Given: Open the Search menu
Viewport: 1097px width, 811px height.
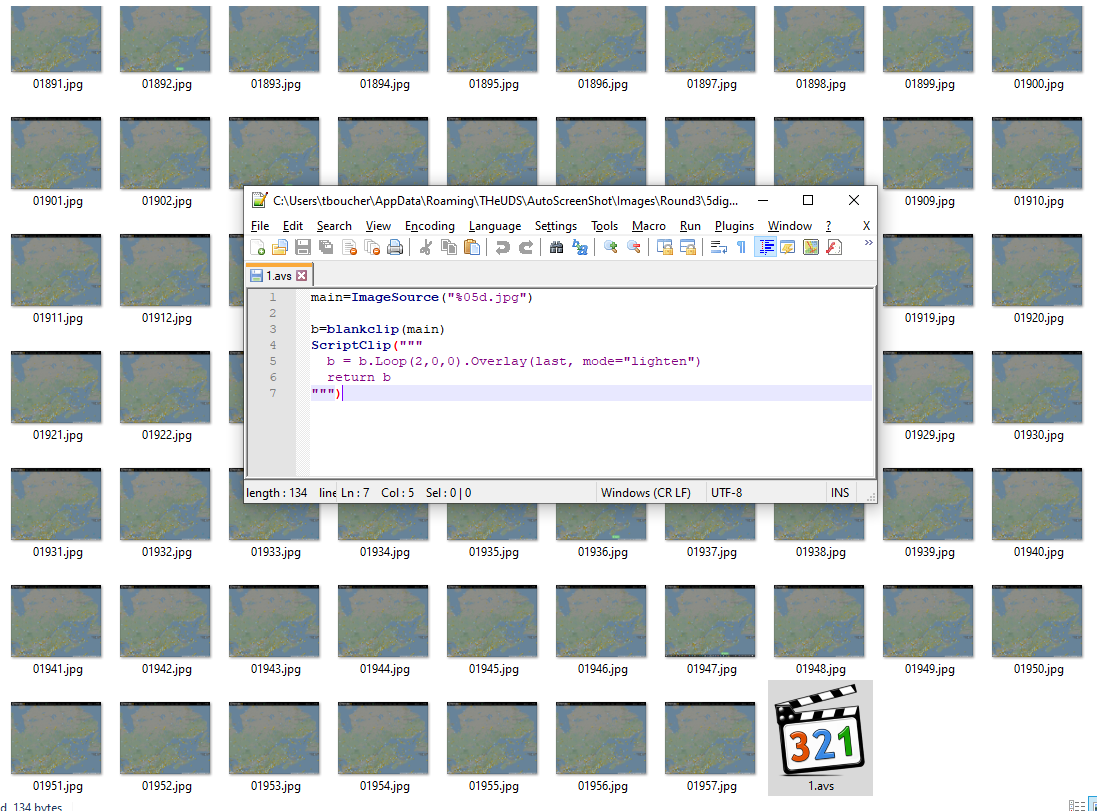Looking at the screenshot, I should pos(334,226).
